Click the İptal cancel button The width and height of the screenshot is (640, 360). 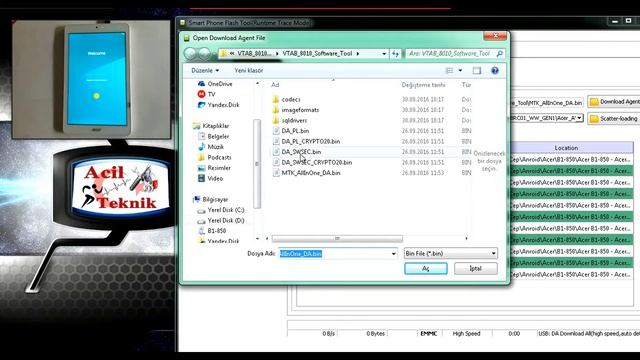pyautogui.click(x=476, y=269)
